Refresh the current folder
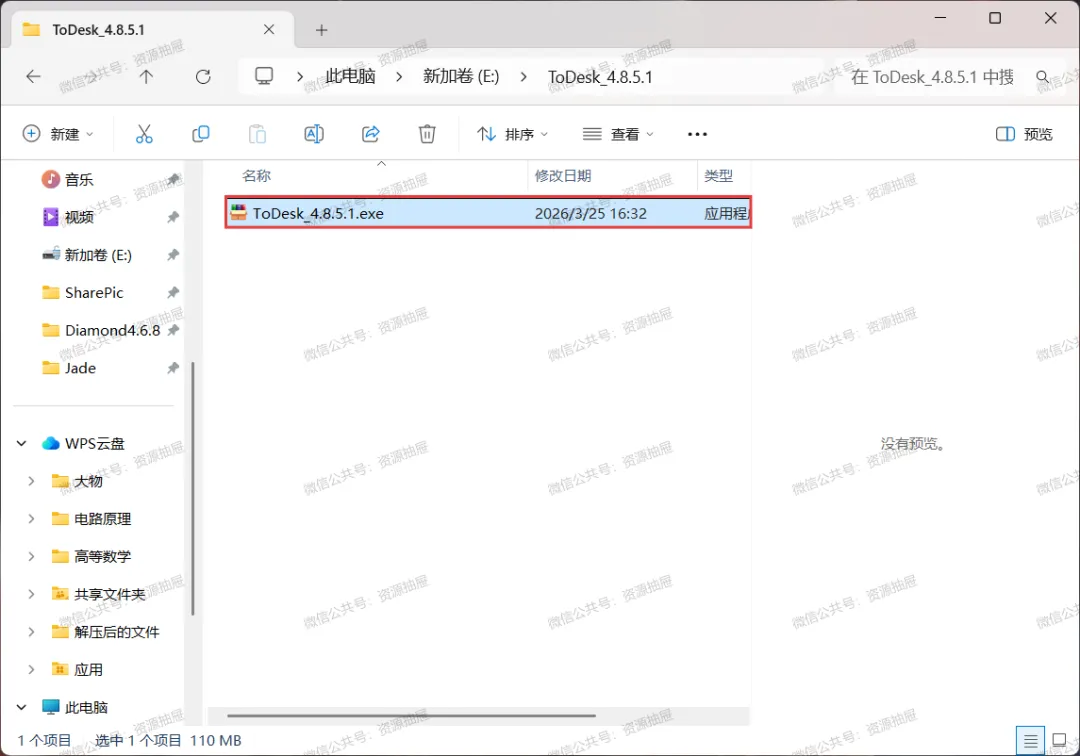The width and height of the screenshot is (1080, 756). click(x=203, y=76)
